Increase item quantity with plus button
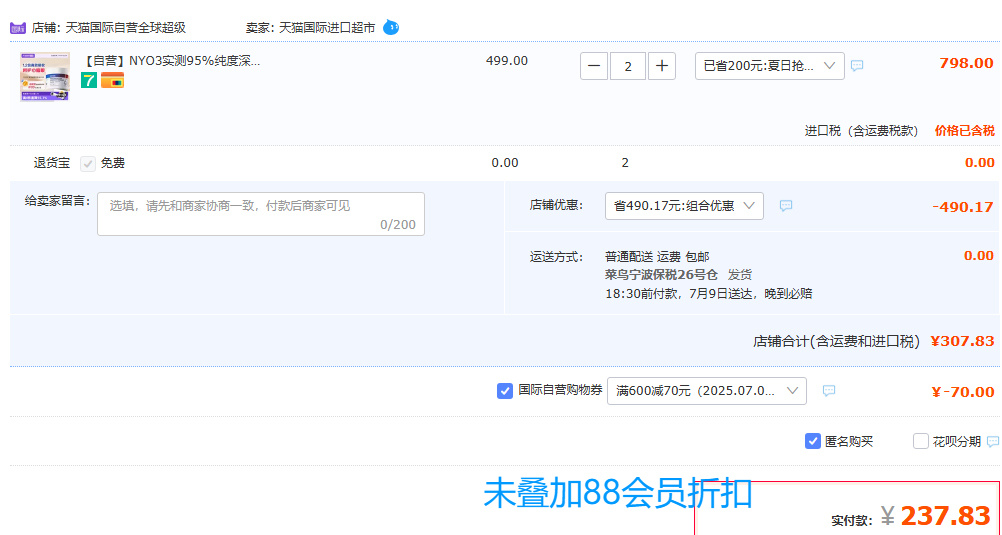Screen dimensions: 1002x535 pyautogui.click(x=662, y=66)
